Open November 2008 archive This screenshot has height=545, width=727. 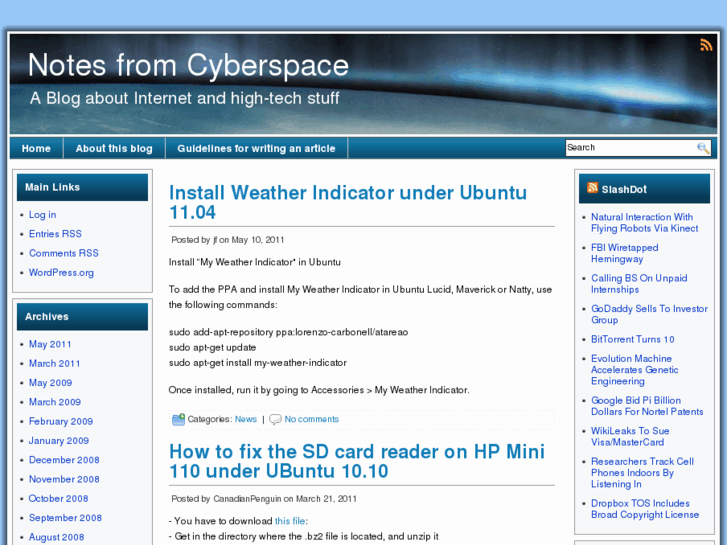pos(64,479)
